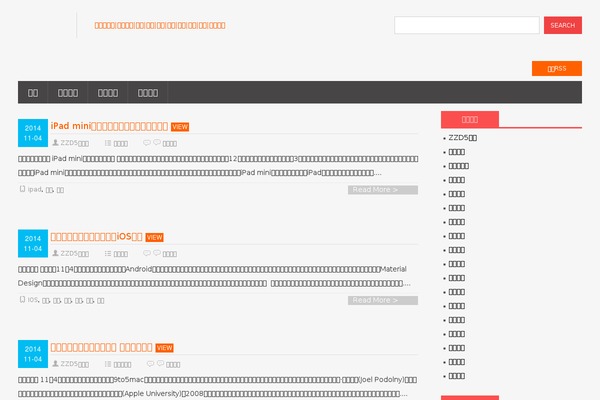The image size is (600, 400).
Task: Click tag icon beside the ipad tag
Action: click(x=22, y=189)
